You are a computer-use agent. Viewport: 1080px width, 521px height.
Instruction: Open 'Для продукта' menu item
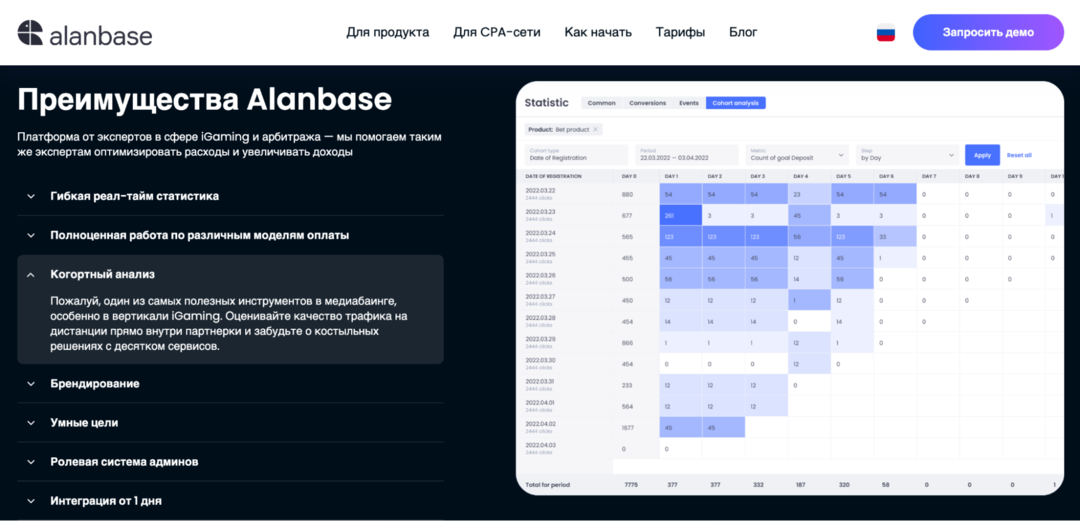388,32
